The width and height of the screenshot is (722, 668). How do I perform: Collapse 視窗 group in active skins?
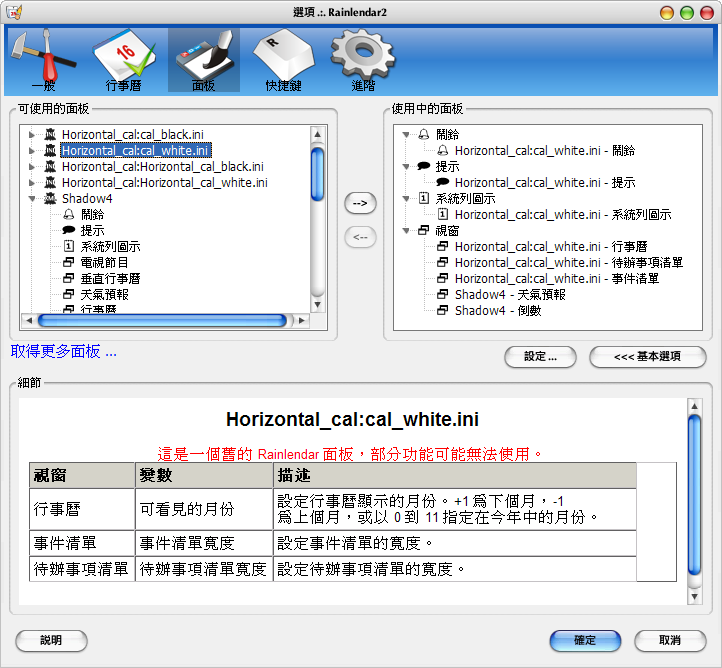click(406, 230)
